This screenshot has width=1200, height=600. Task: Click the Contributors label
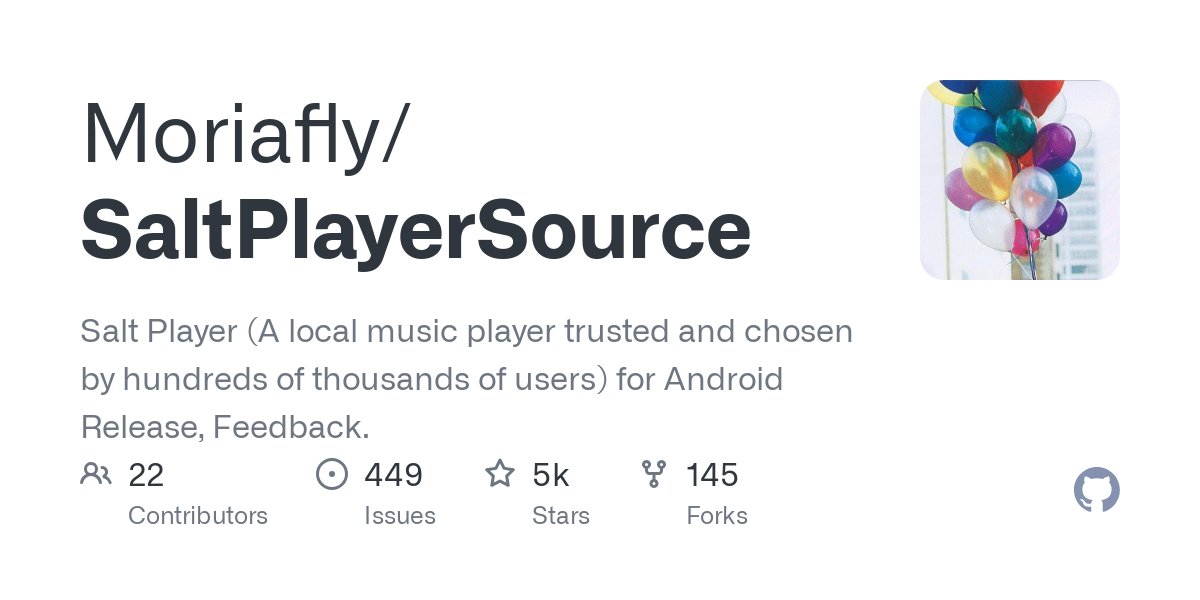198,516
